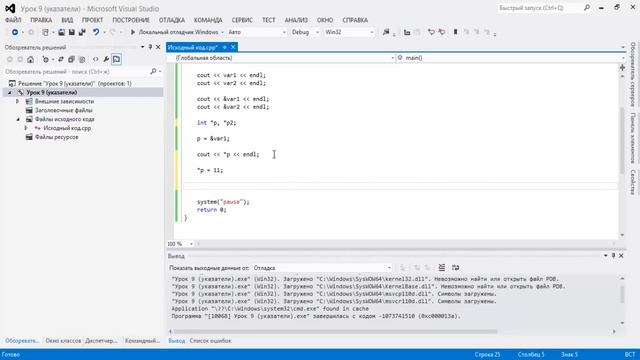Pin the Output (Вывод) panel

613,256
